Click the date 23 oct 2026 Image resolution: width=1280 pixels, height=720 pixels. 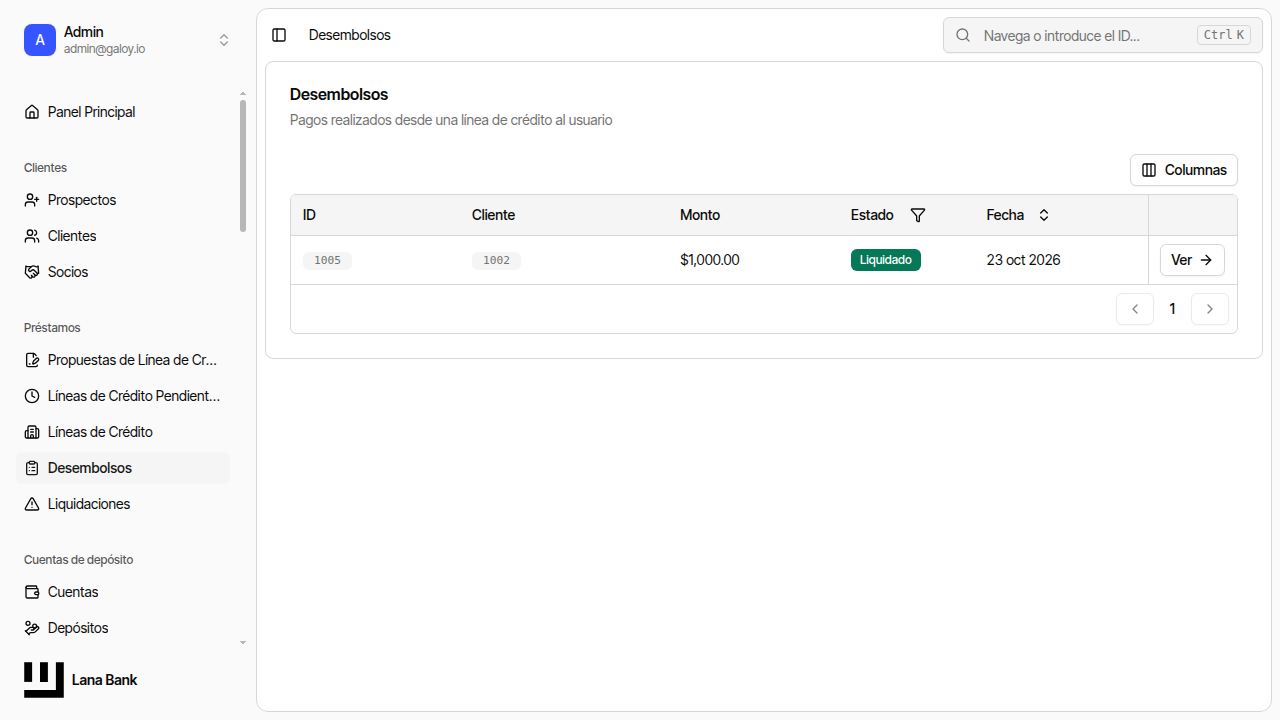[x=1023, y=260]
